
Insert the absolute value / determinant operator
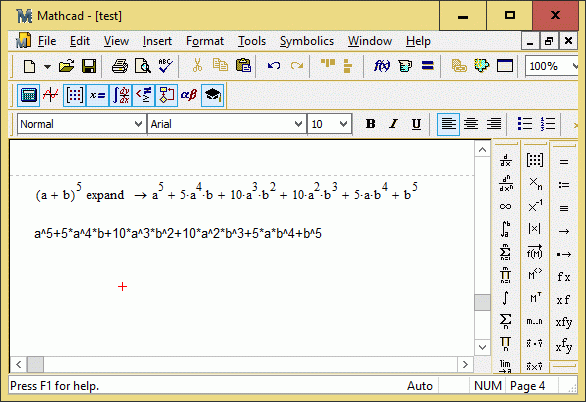tap(535, 229)
